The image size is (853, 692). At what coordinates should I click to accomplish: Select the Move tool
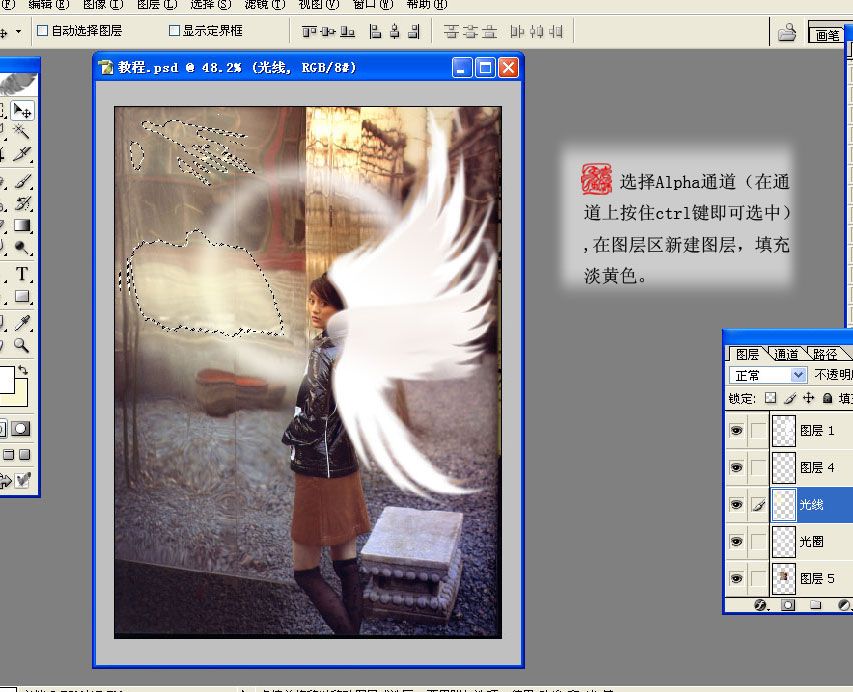(22, 110)
